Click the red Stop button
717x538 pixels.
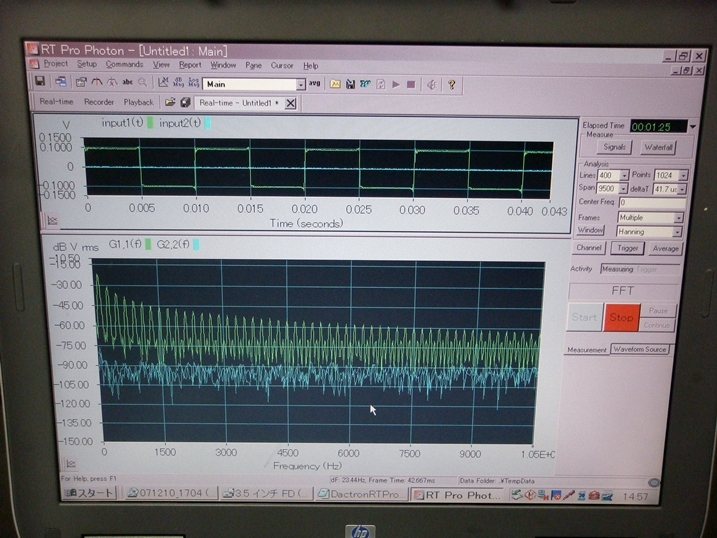coord(621,317)
